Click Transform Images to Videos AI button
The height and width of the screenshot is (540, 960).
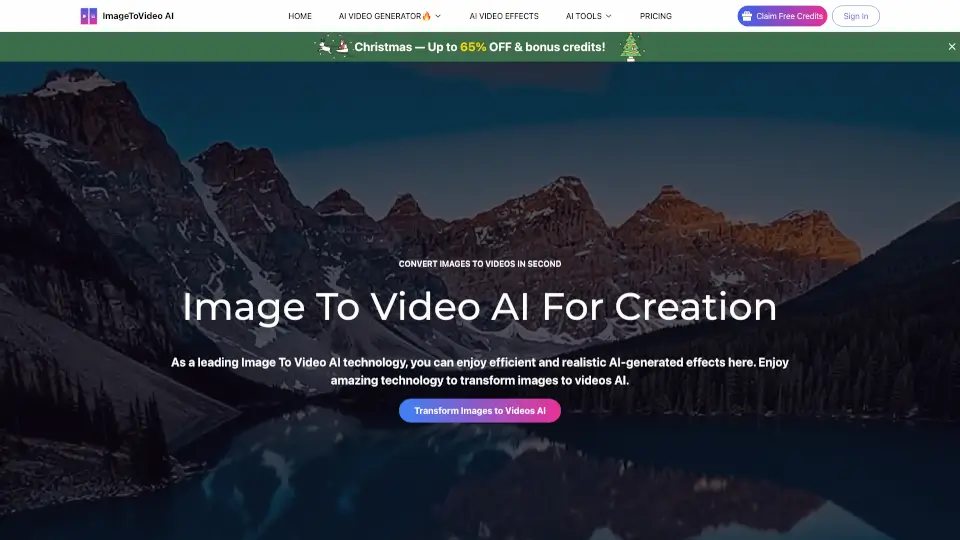click(x=479, y=411)
